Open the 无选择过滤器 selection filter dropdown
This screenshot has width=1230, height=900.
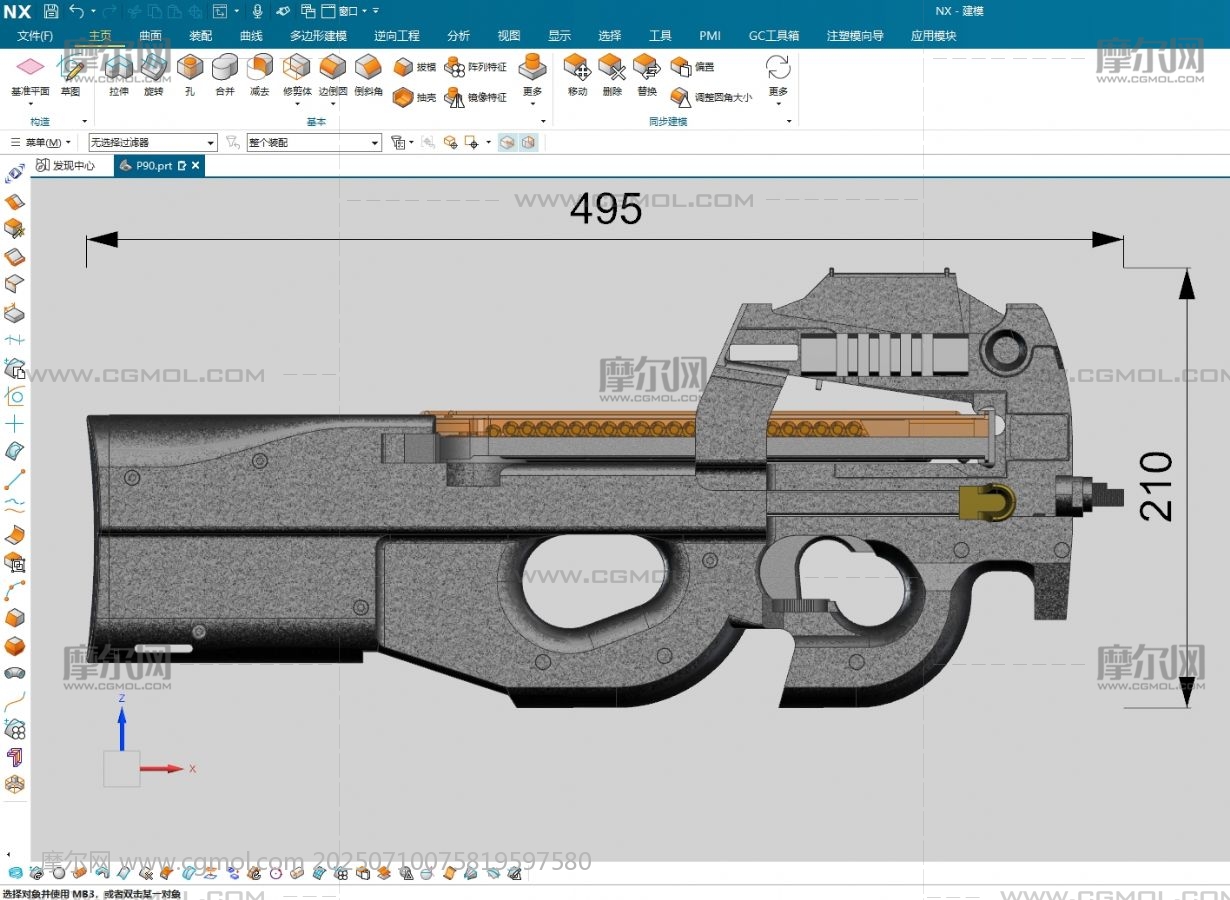click(152, 142)
